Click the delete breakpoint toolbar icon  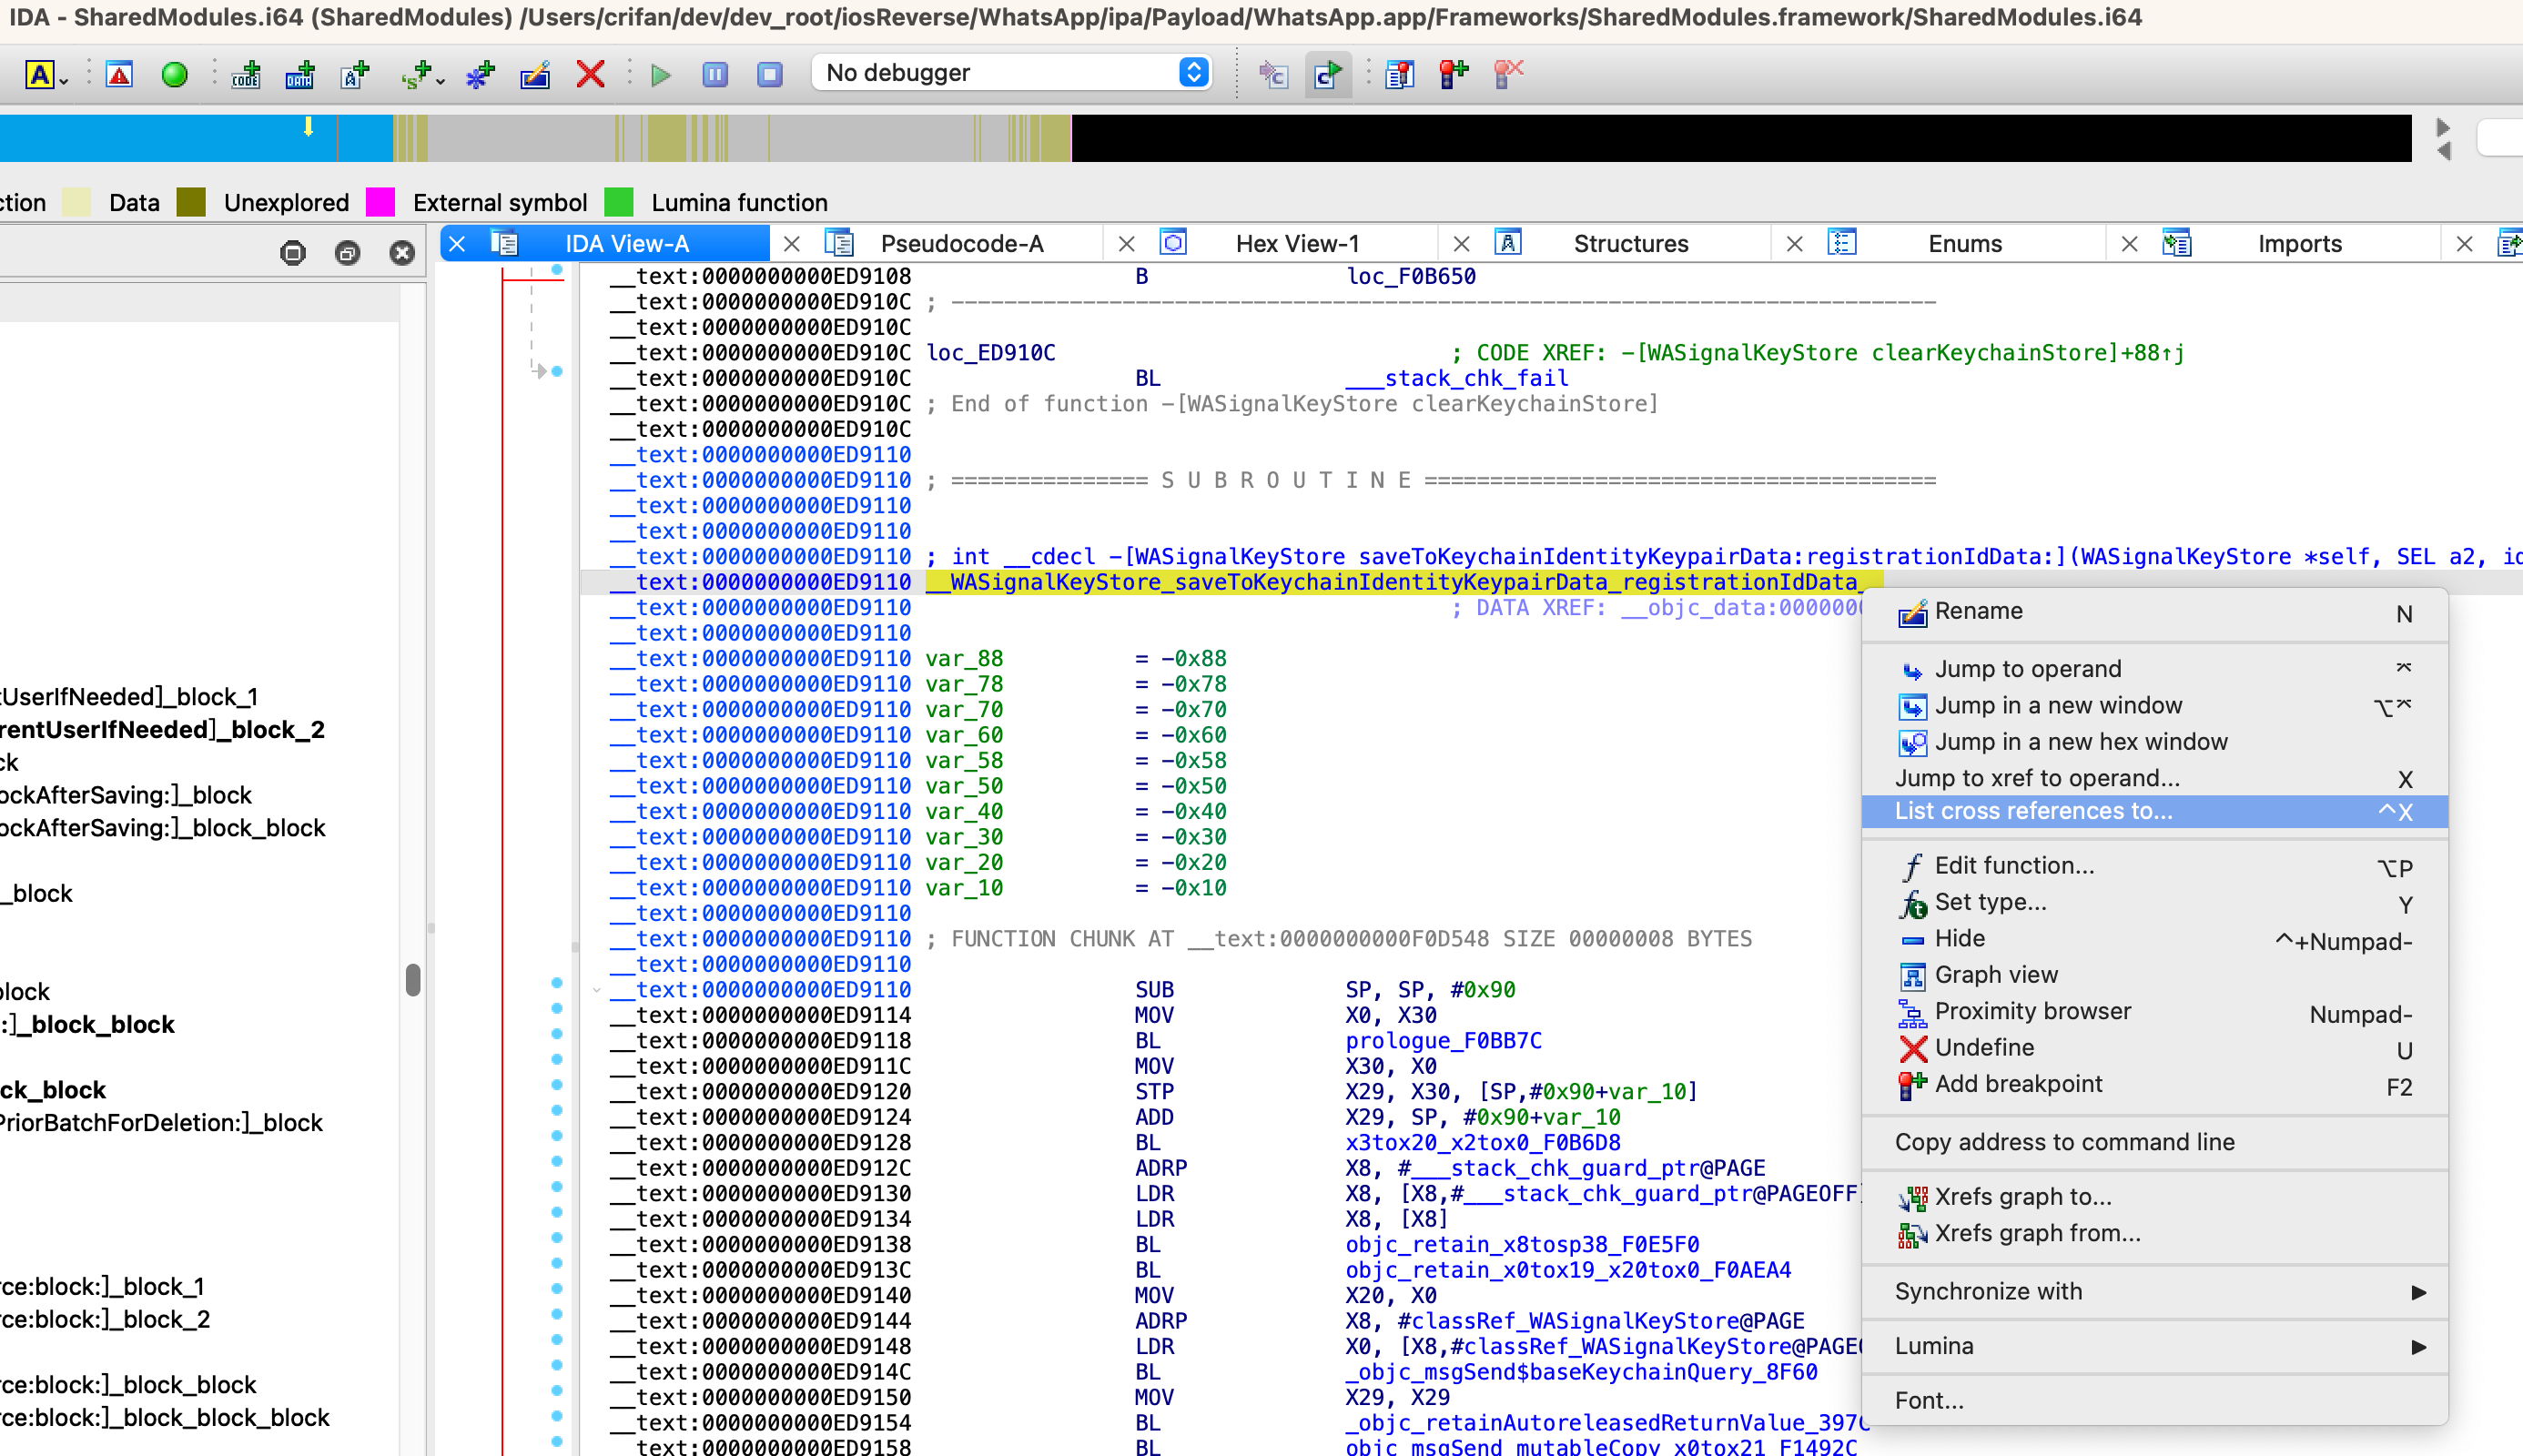click(x=1508, y=74)
